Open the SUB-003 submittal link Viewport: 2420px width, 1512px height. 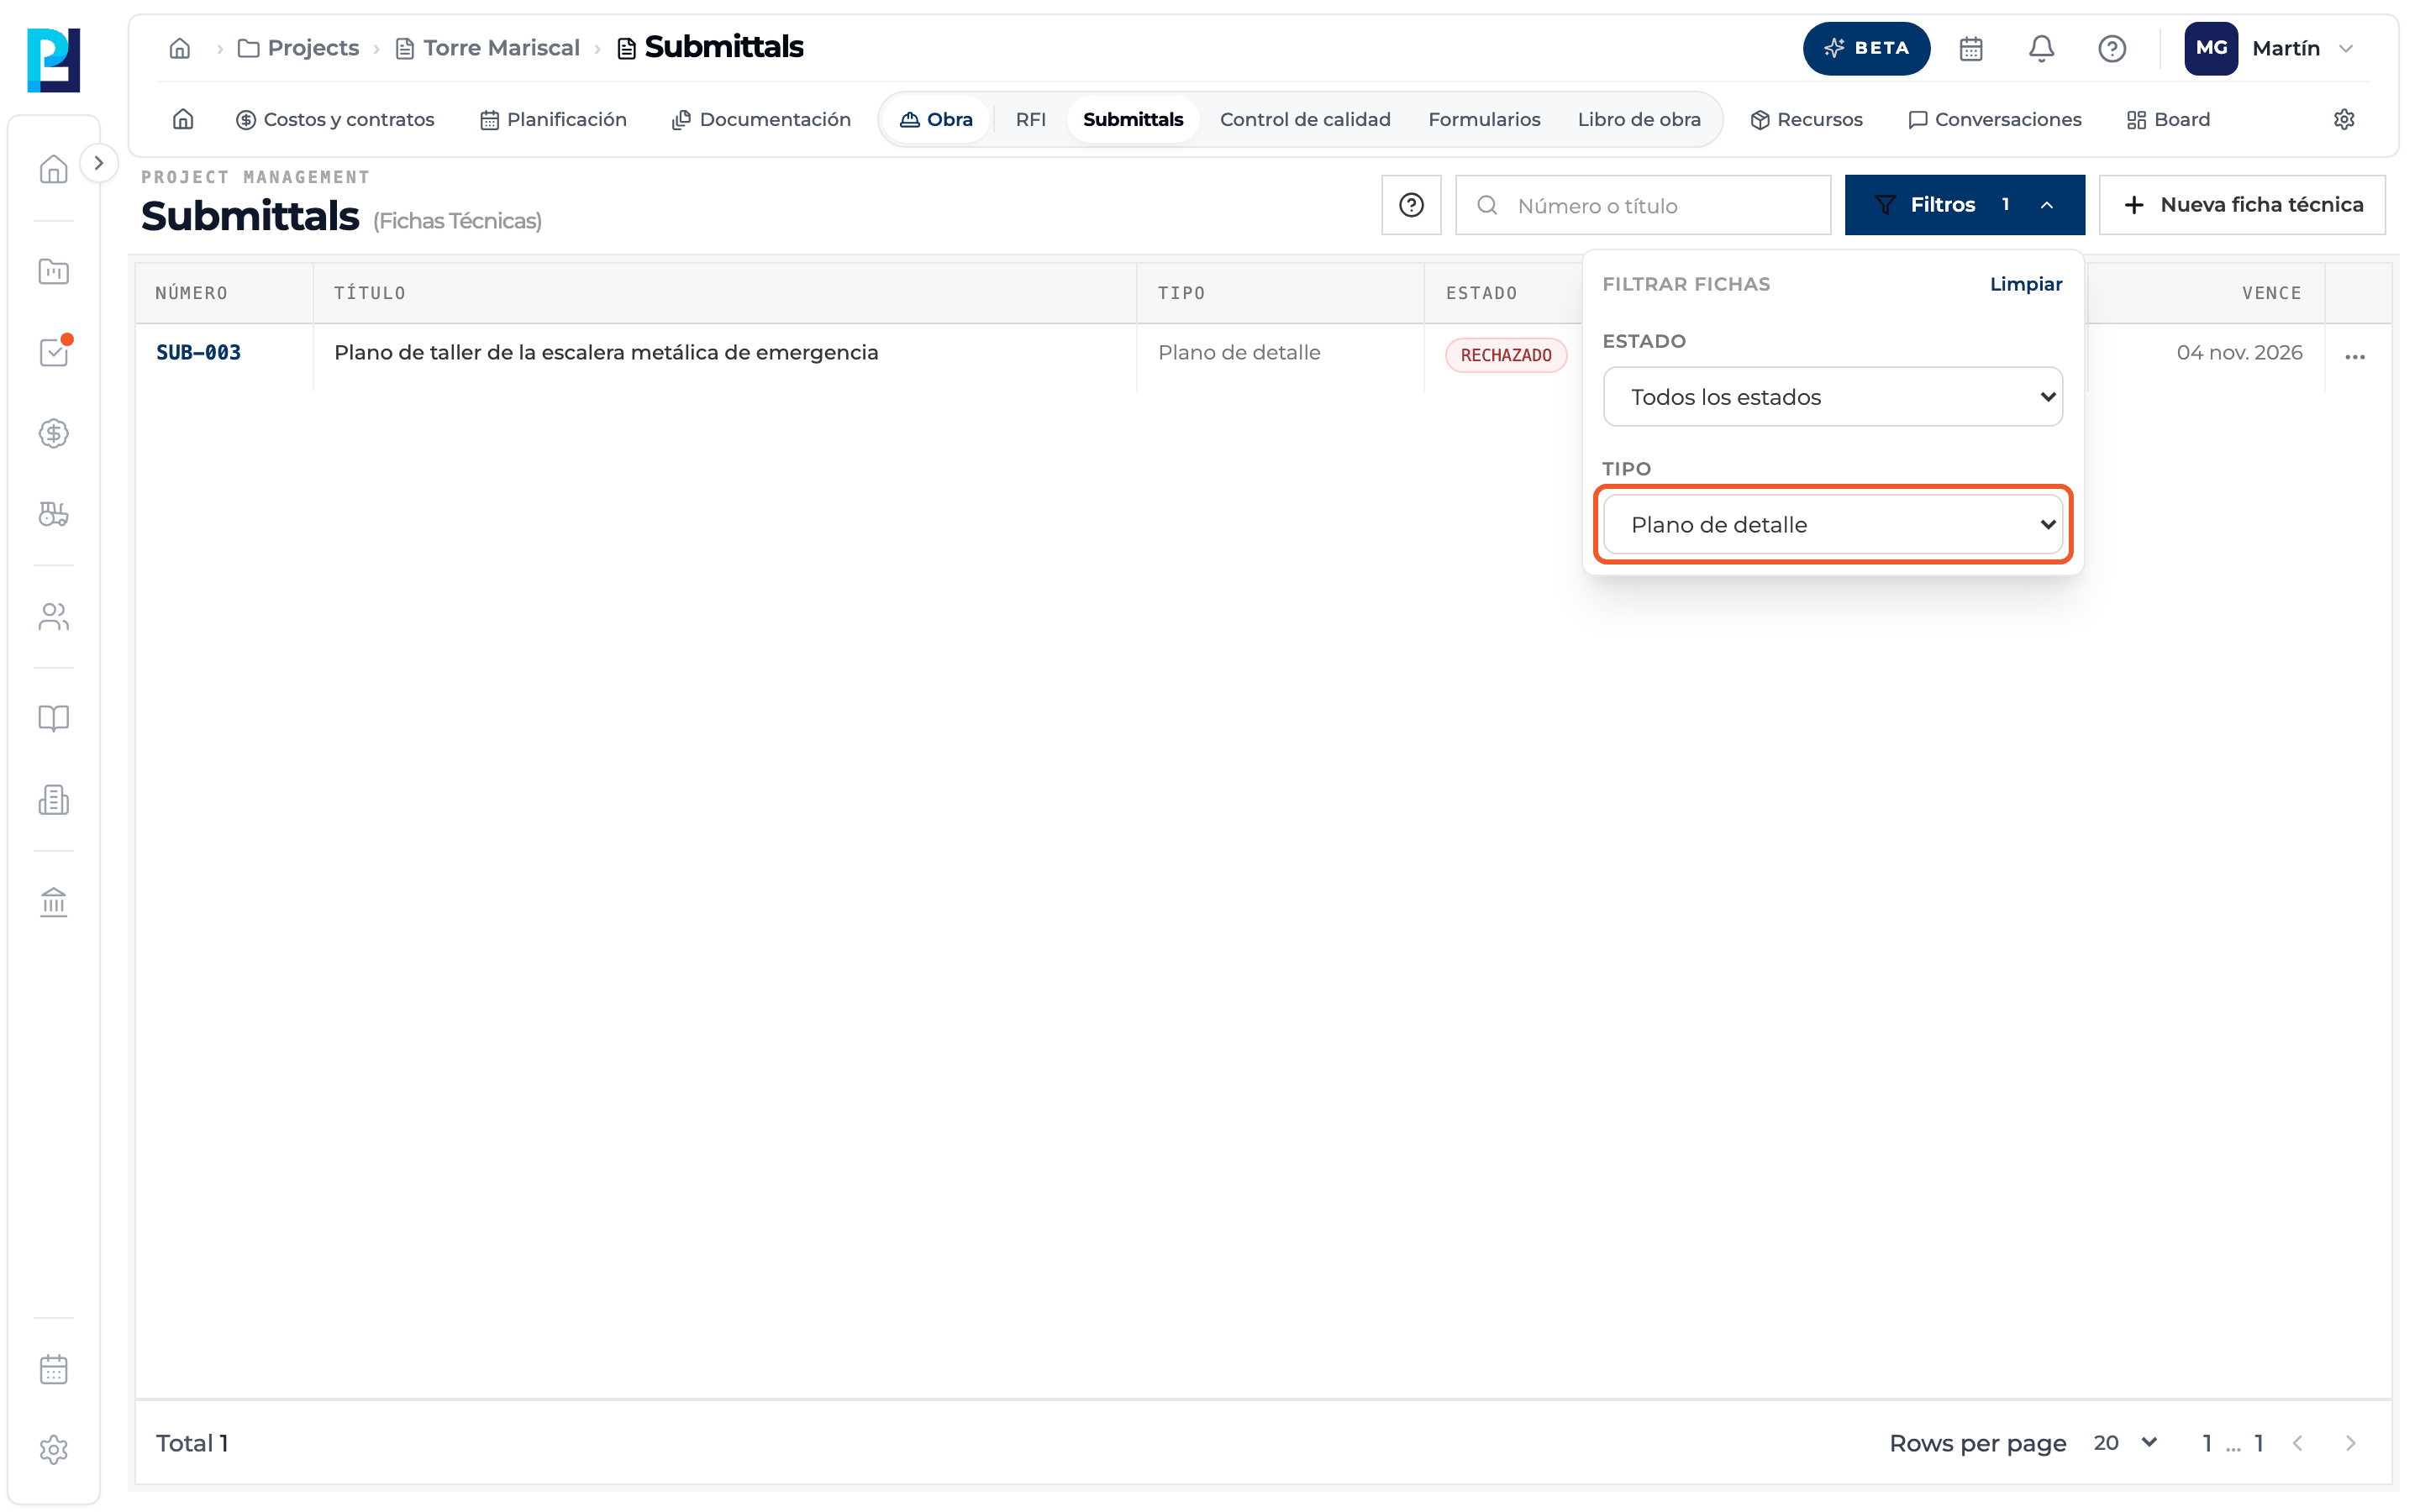(x=198, y=352)
